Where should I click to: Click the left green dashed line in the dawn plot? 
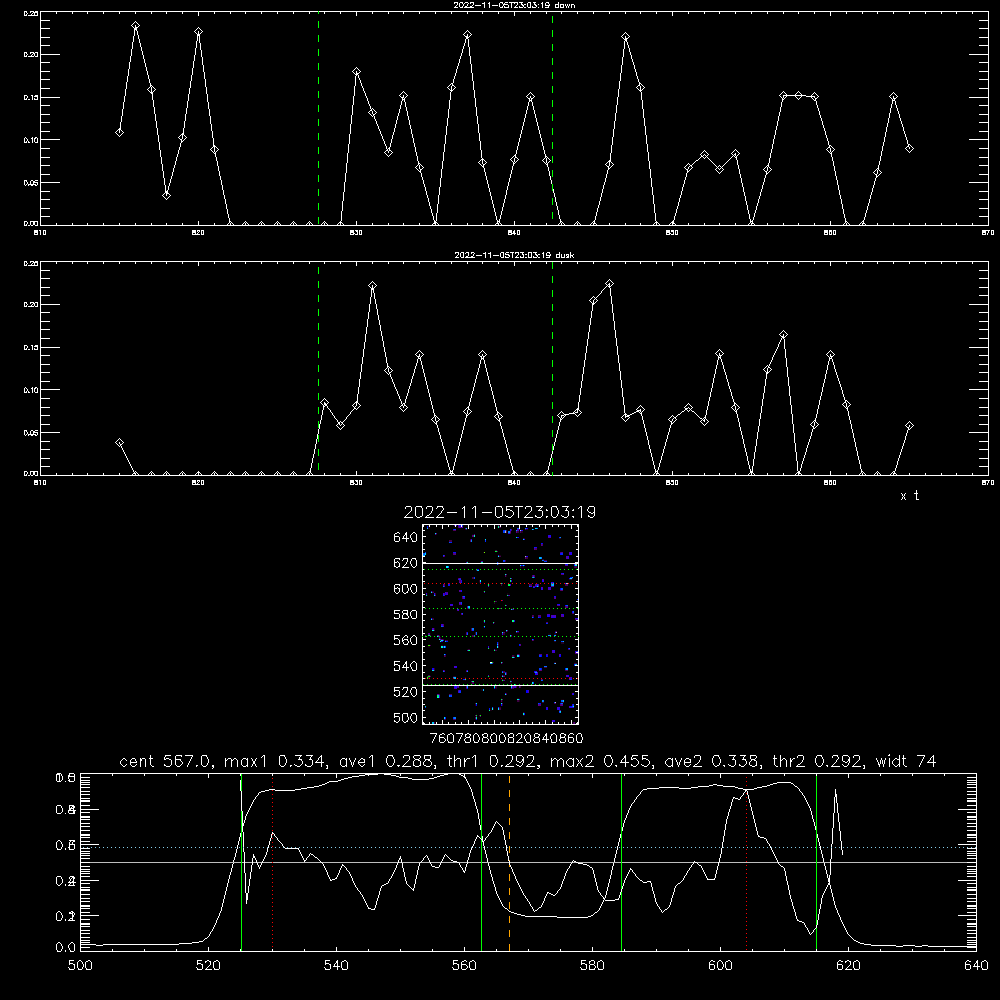(318, 118)
